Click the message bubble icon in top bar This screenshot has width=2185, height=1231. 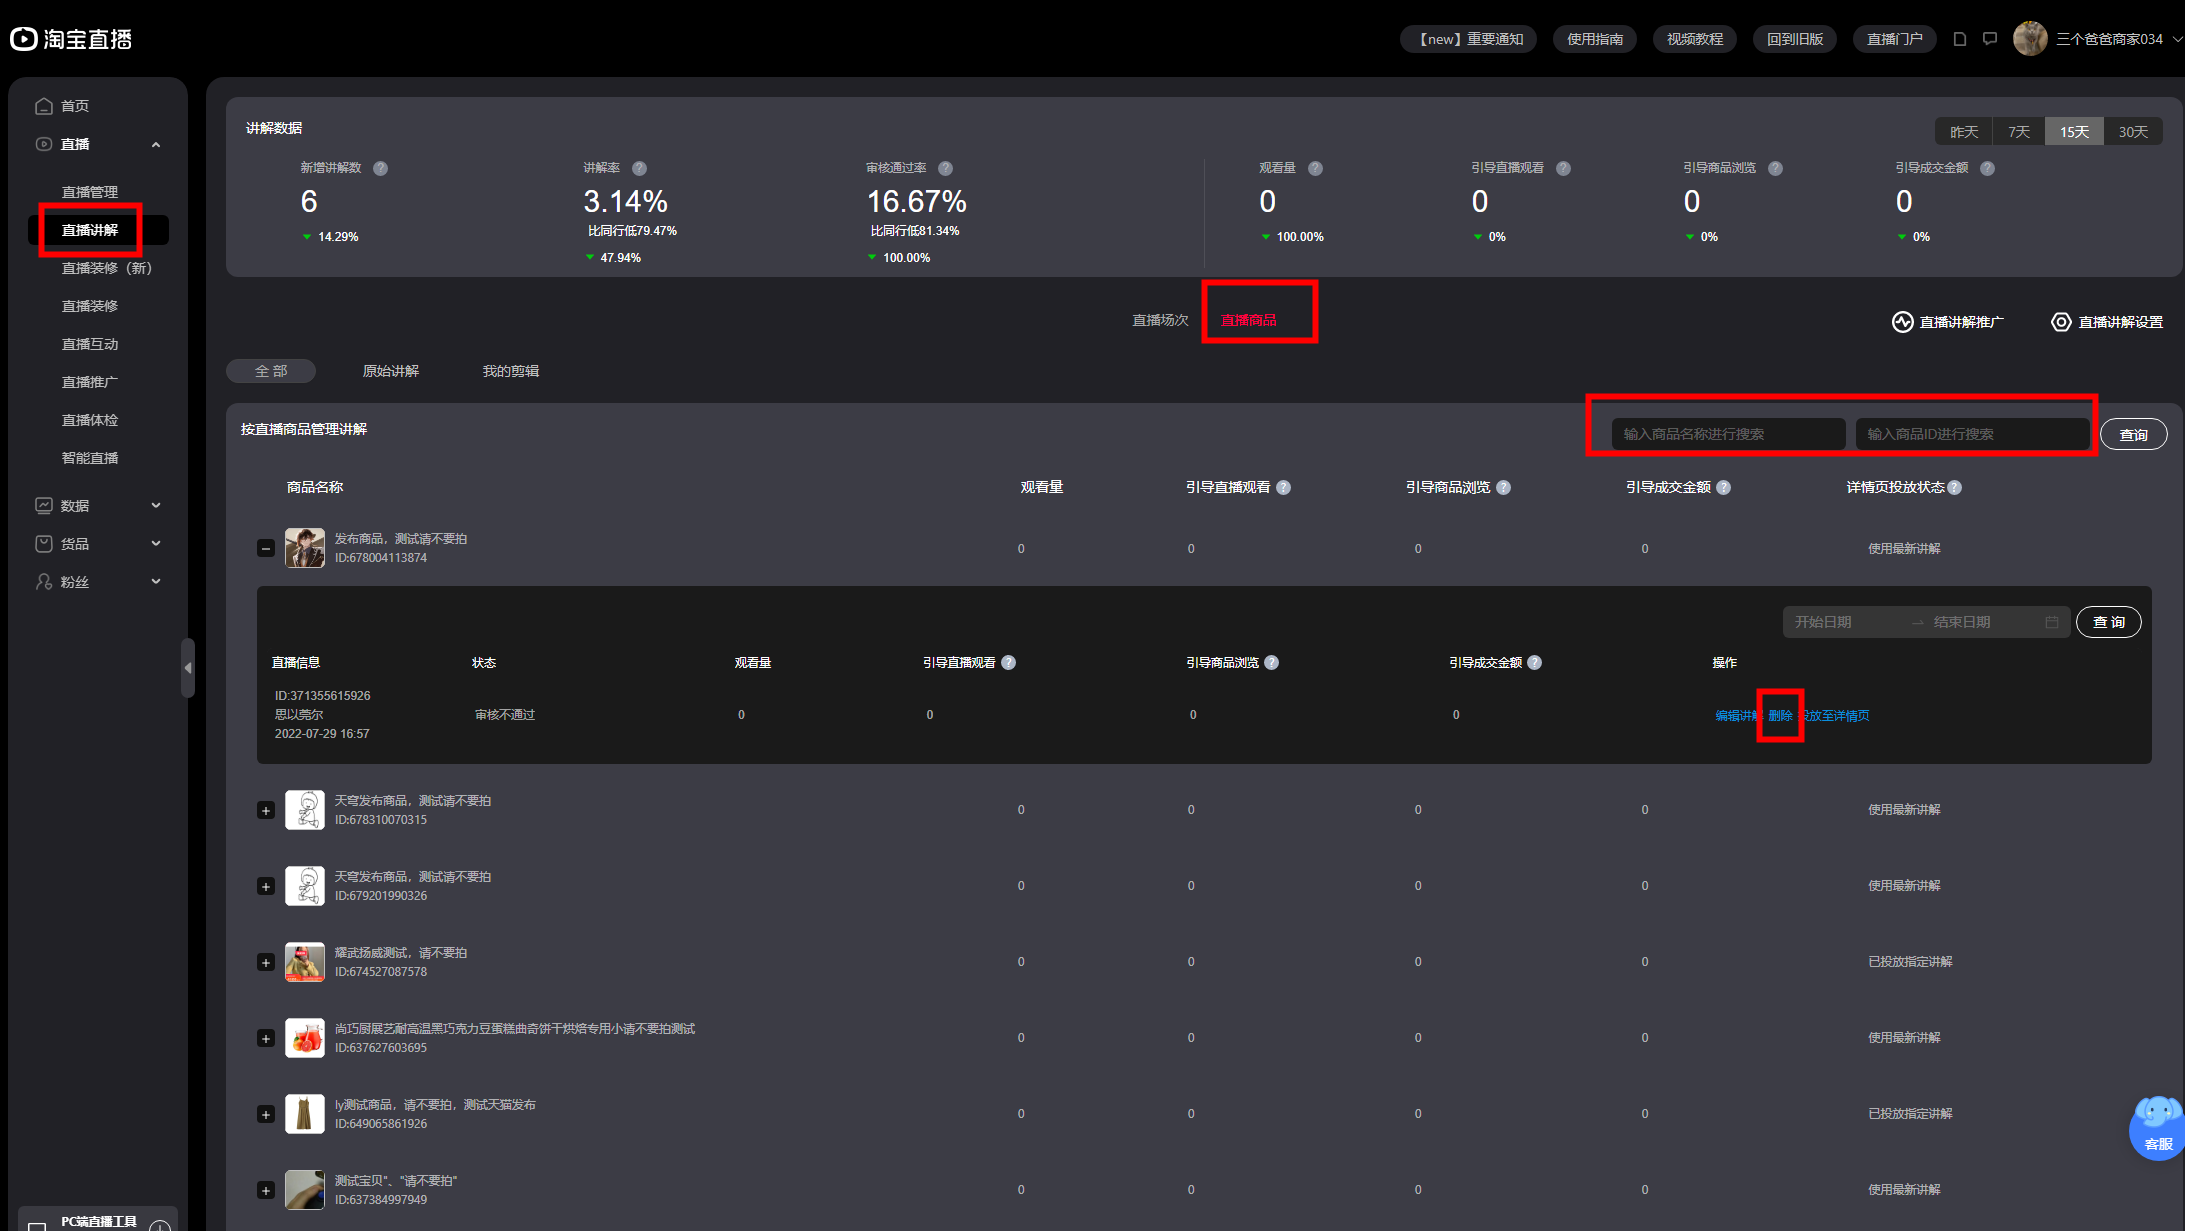pyautogui.click(x=1990, y=39)
